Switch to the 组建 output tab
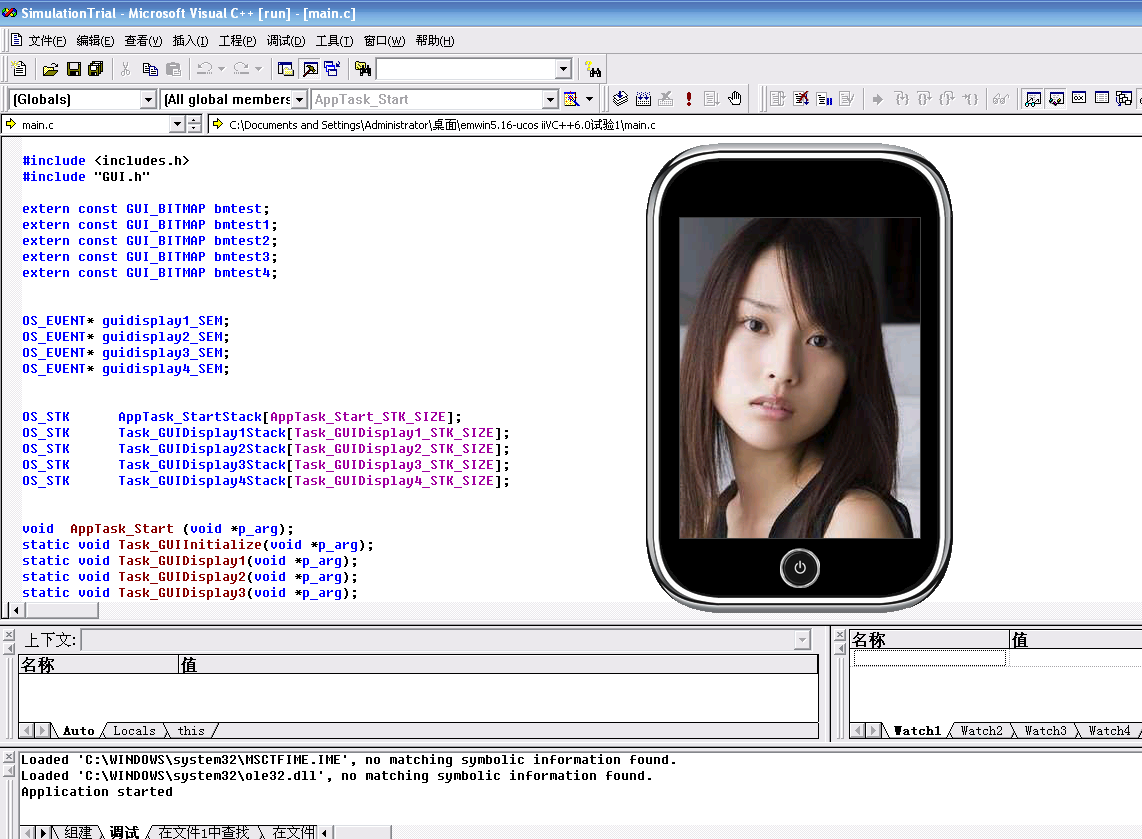The height and width of the screenshot is (839, 1142). [x=78, y=832]
